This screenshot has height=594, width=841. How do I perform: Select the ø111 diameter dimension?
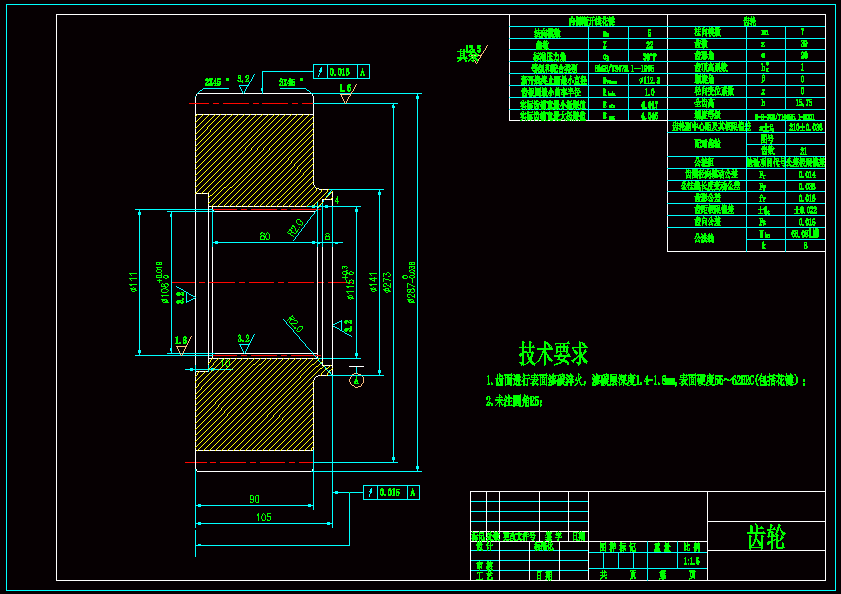(x=133, y=282)
